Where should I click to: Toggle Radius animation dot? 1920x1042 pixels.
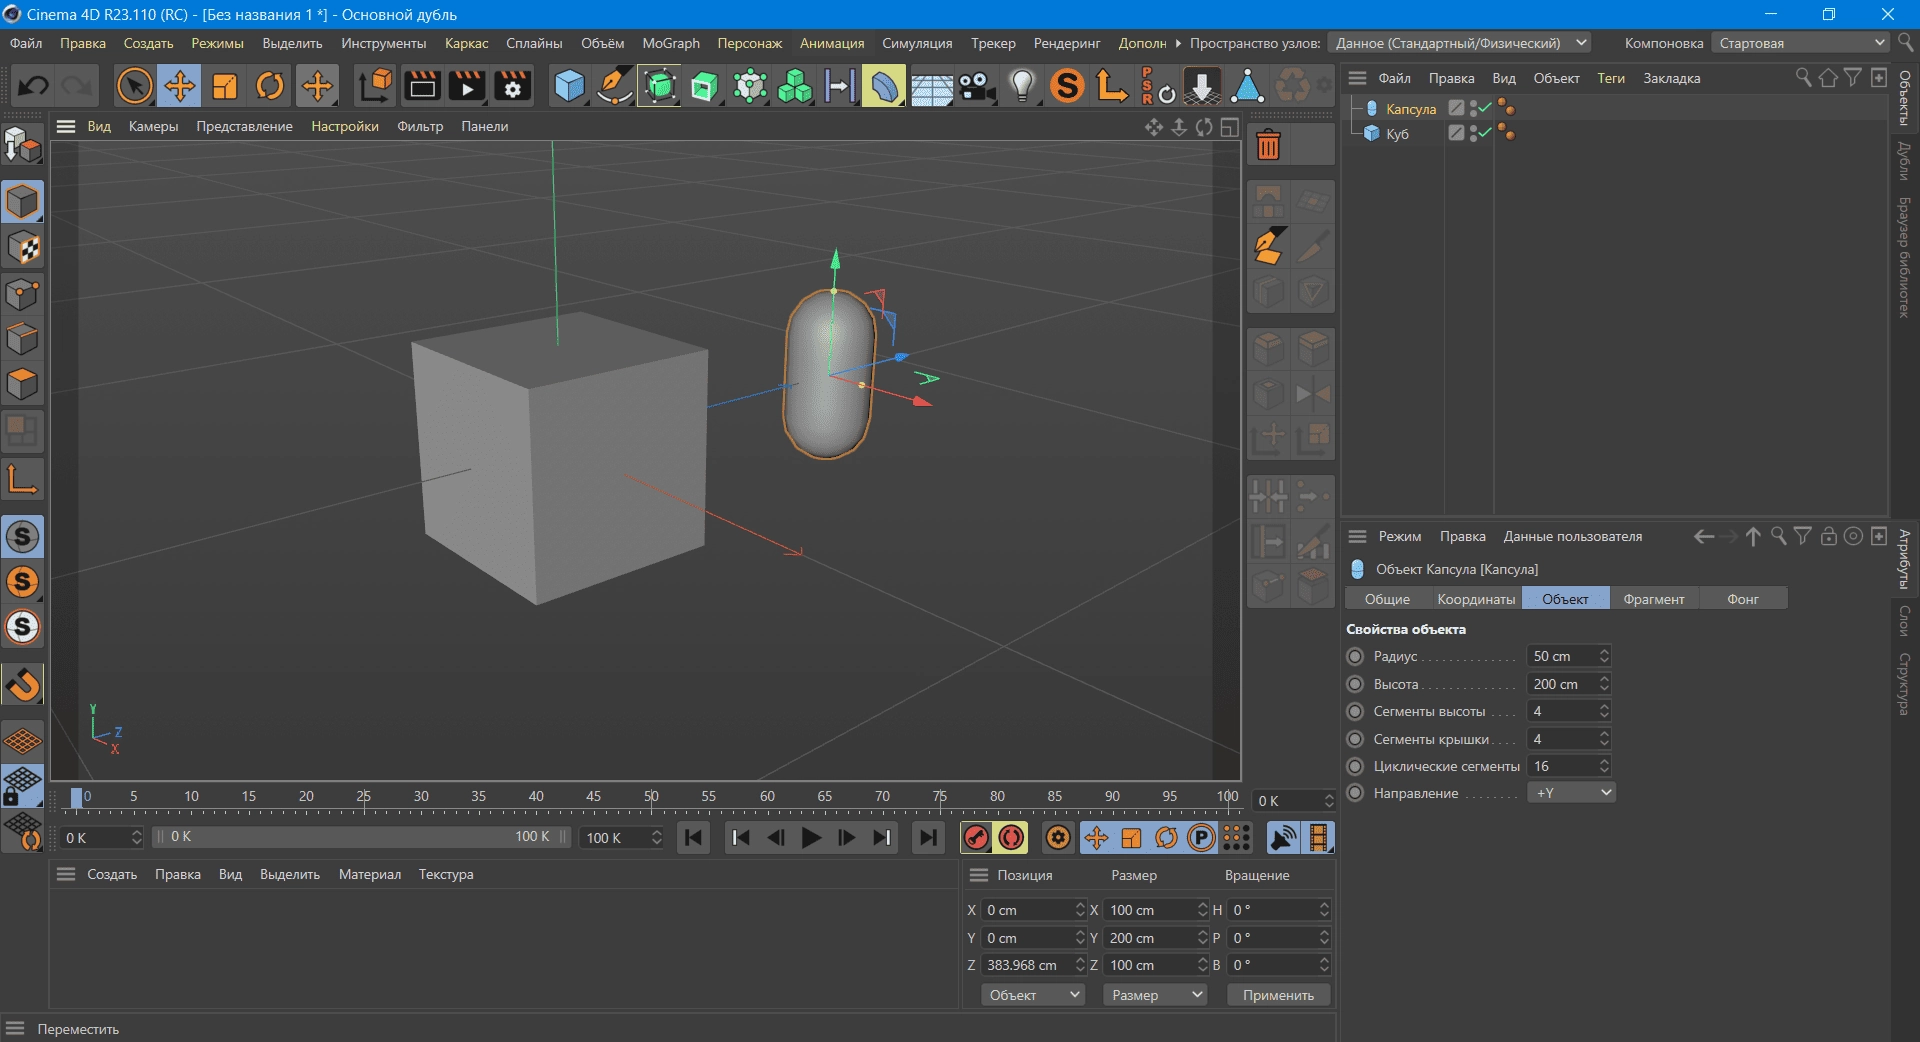click(1355, 656)
